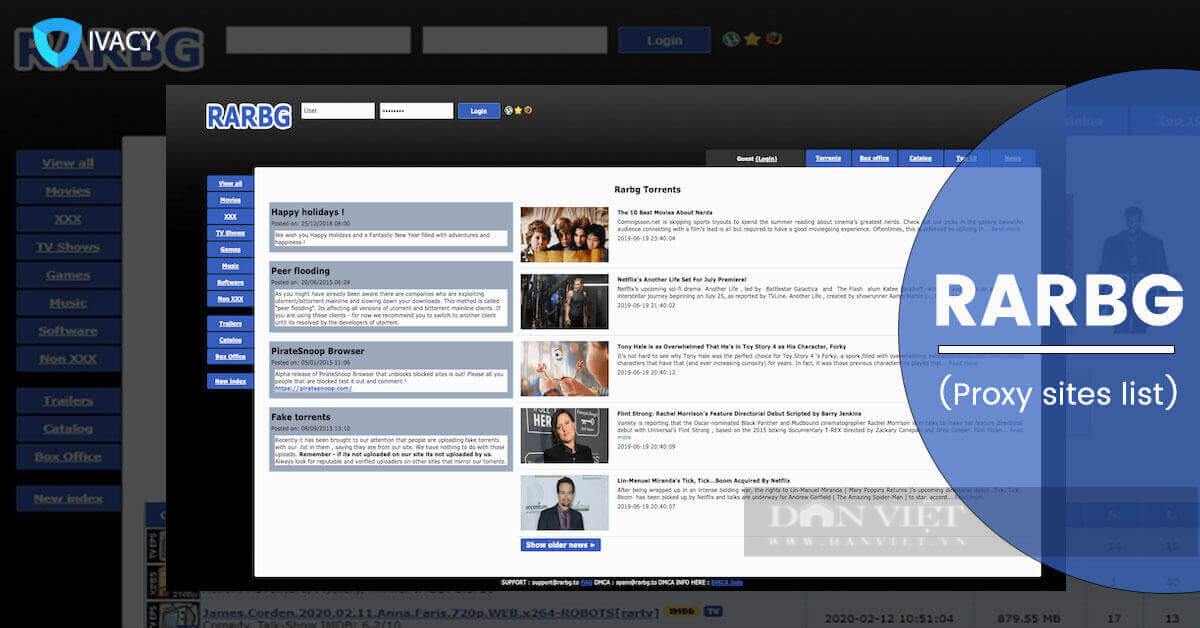Screen dimensions: 1200x628
Task: Click New index in the background window sidebar
Action: point(68,498)
